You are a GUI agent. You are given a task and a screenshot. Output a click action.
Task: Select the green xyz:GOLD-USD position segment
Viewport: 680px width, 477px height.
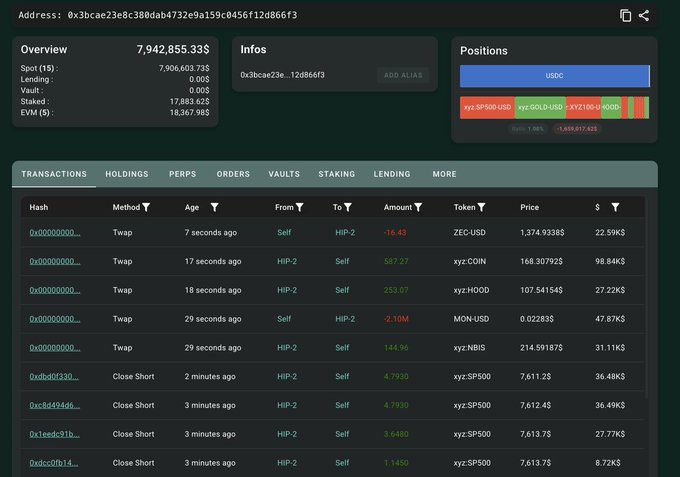[x=540, y=108]
